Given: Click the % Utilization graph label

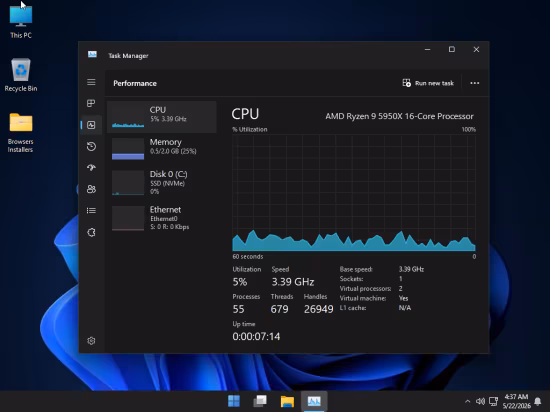Looking at the screenshot, I should 250,129.
